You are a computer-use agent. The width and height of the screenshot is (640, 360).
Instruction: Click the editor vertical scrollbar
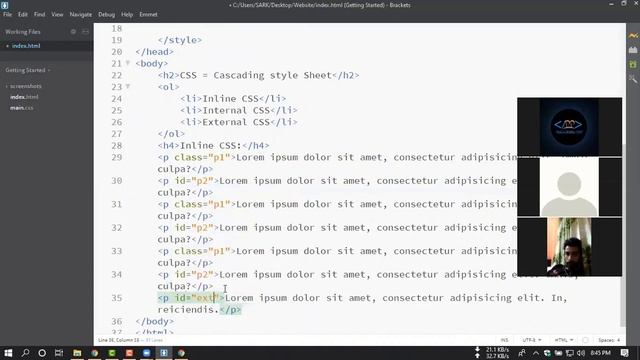[623, 235]
